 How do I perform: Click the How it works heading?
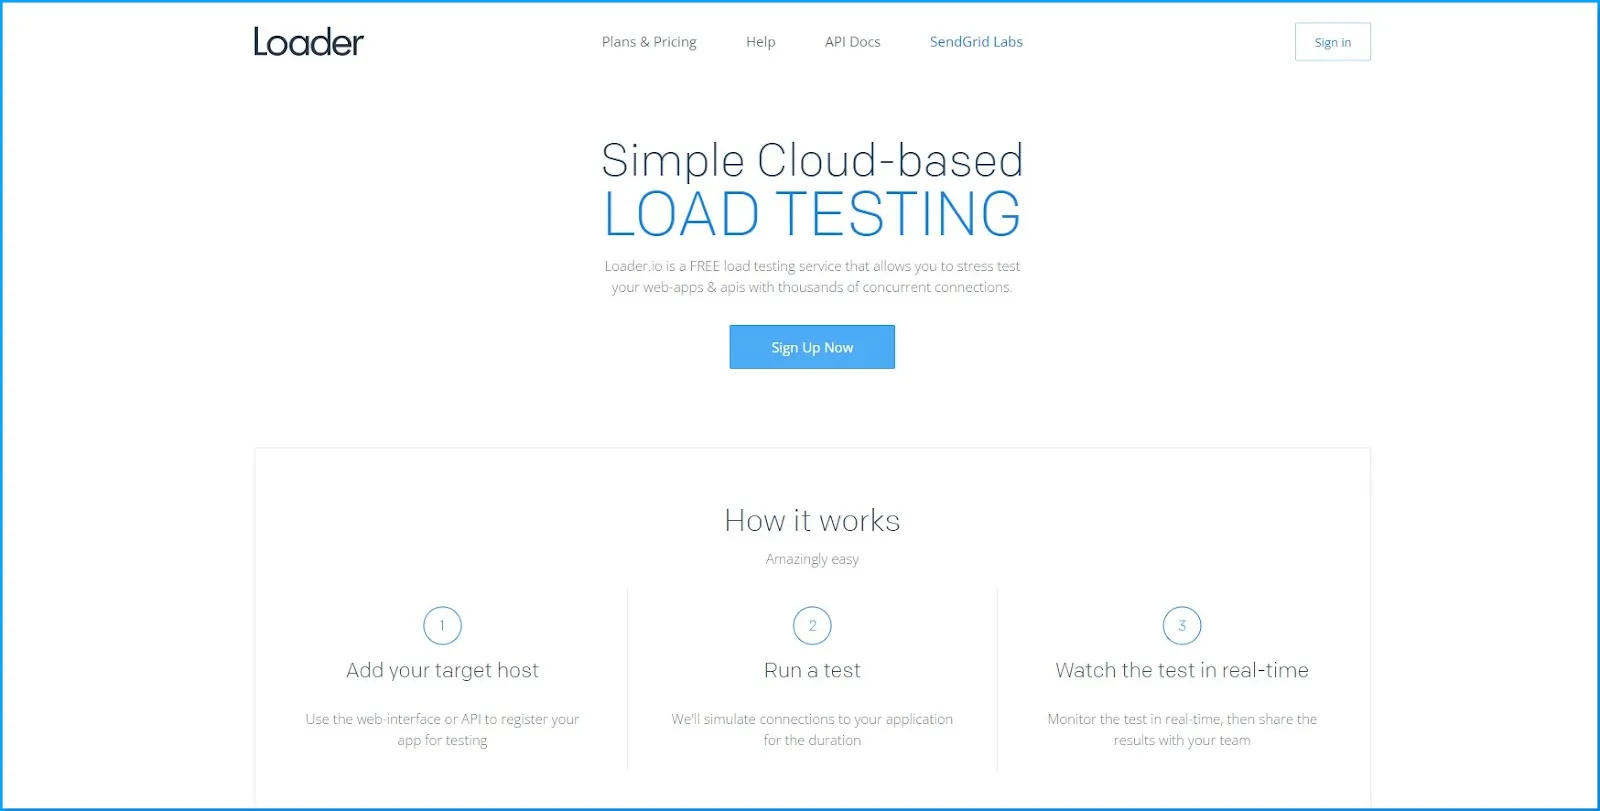(x=812, y=521)
